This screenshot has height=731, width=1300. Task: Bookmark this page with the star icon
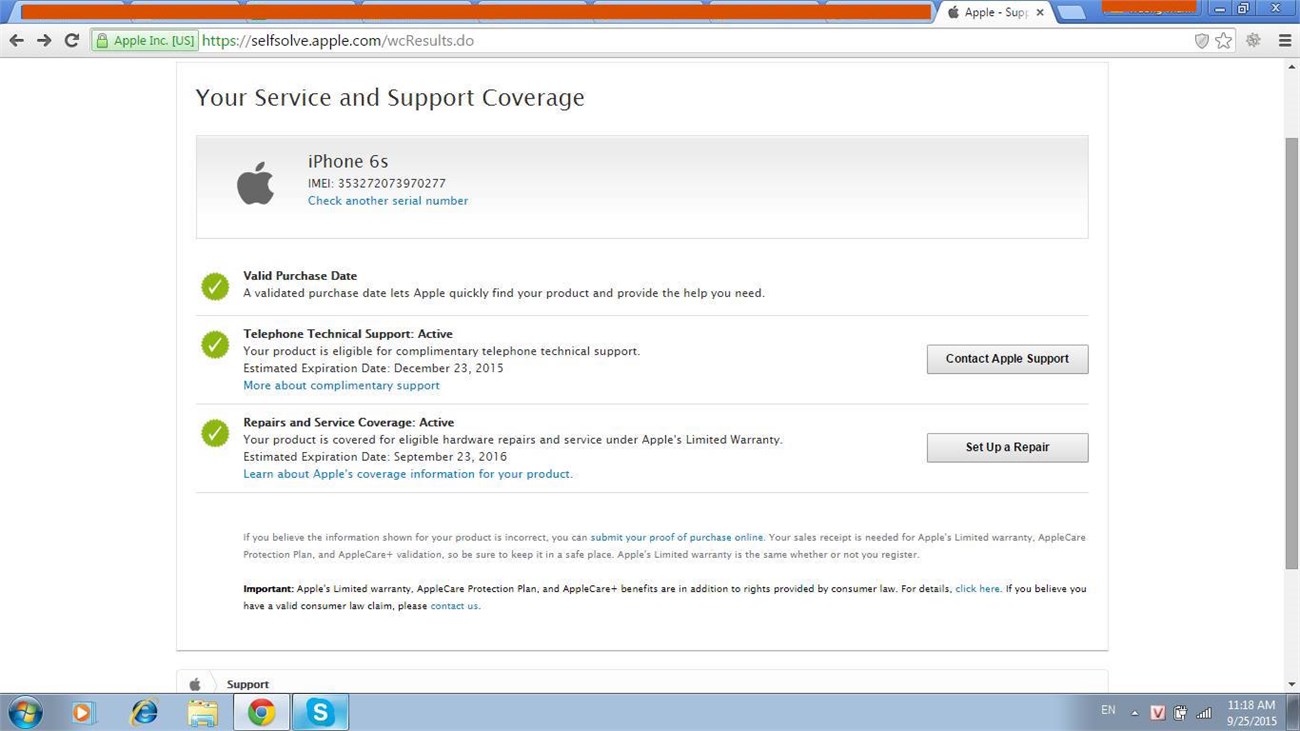click(x=1224, y=41)
